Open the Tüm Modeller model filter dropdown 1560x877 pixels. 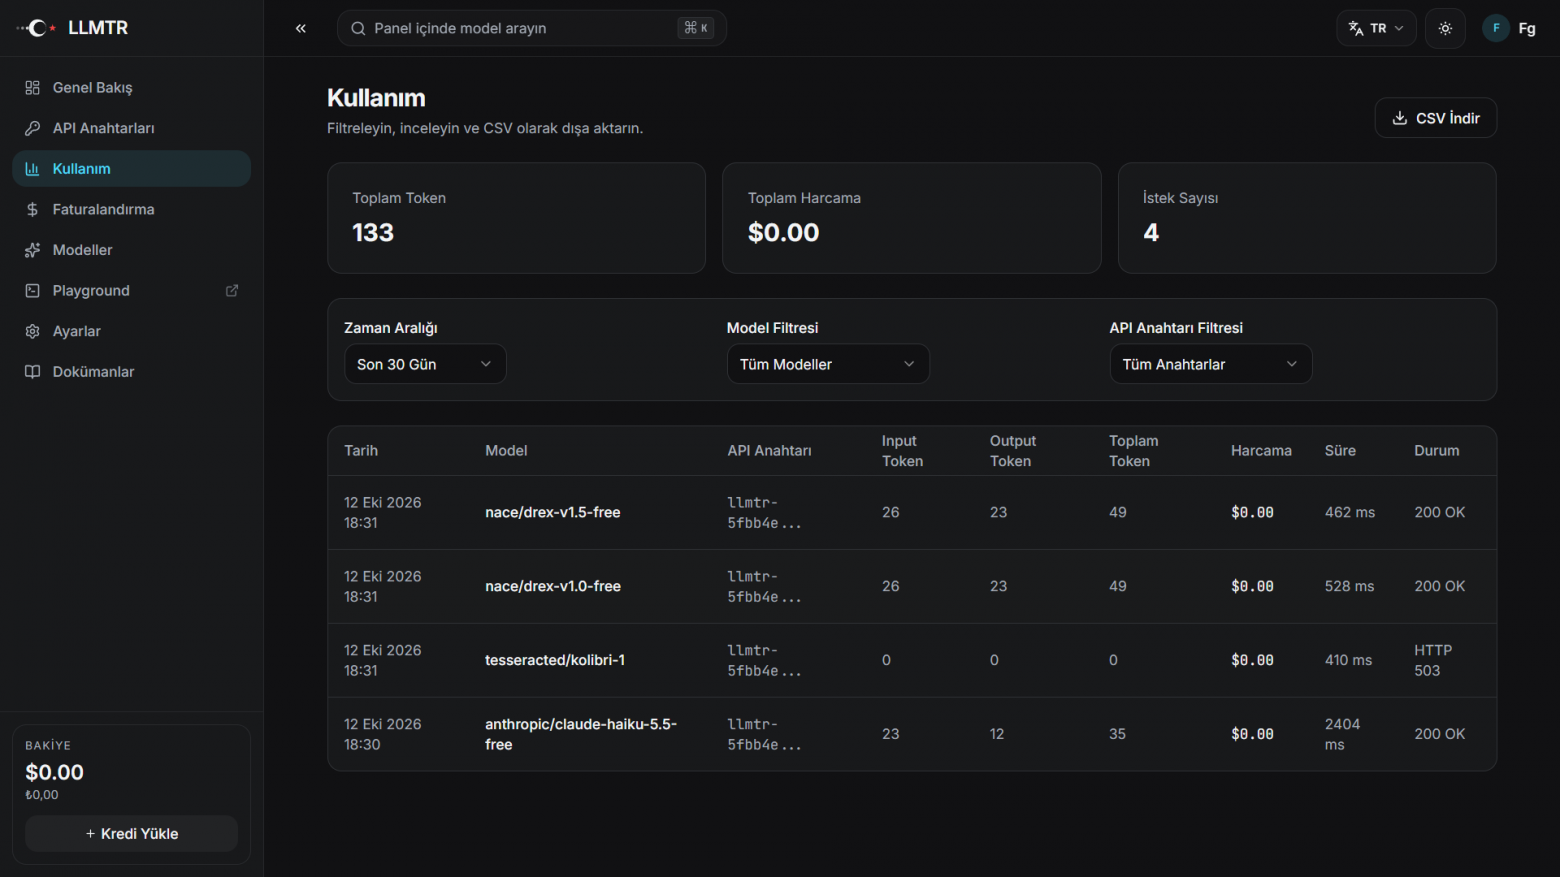pos(828,364)
